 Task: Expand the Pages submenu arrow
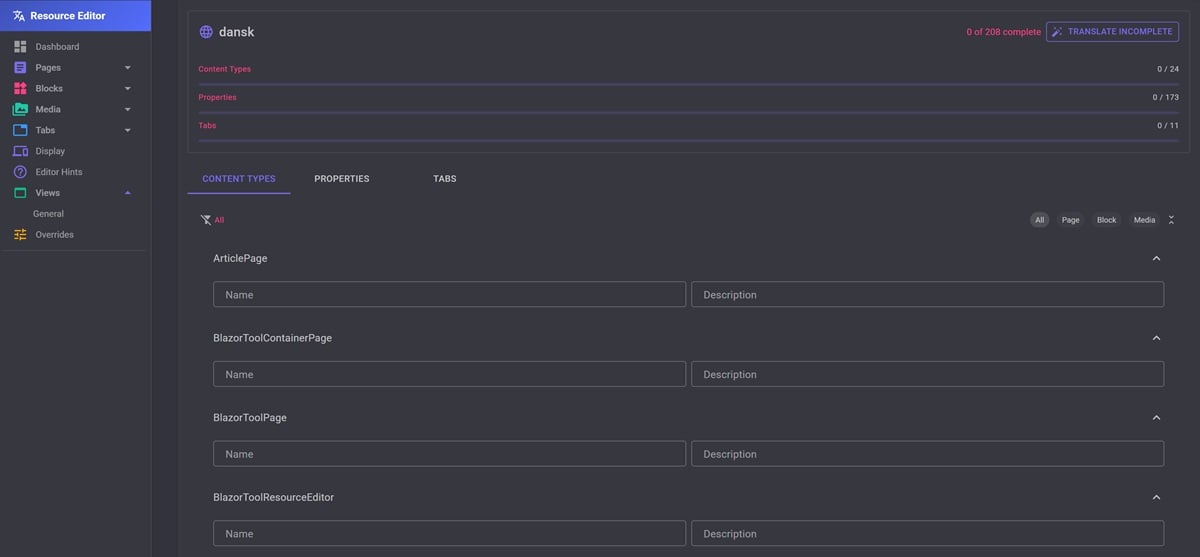pyautogui.click(x=127, y=68)
